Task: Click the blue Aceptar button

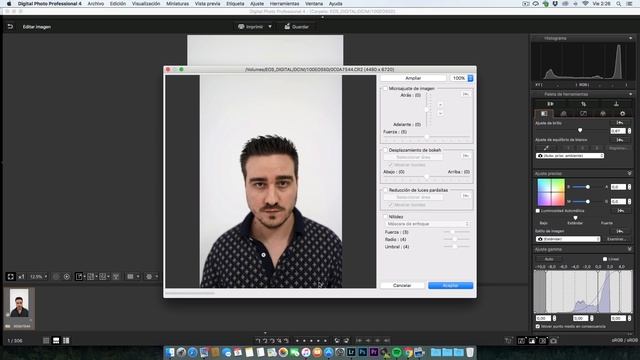Action: pos(451,285)
